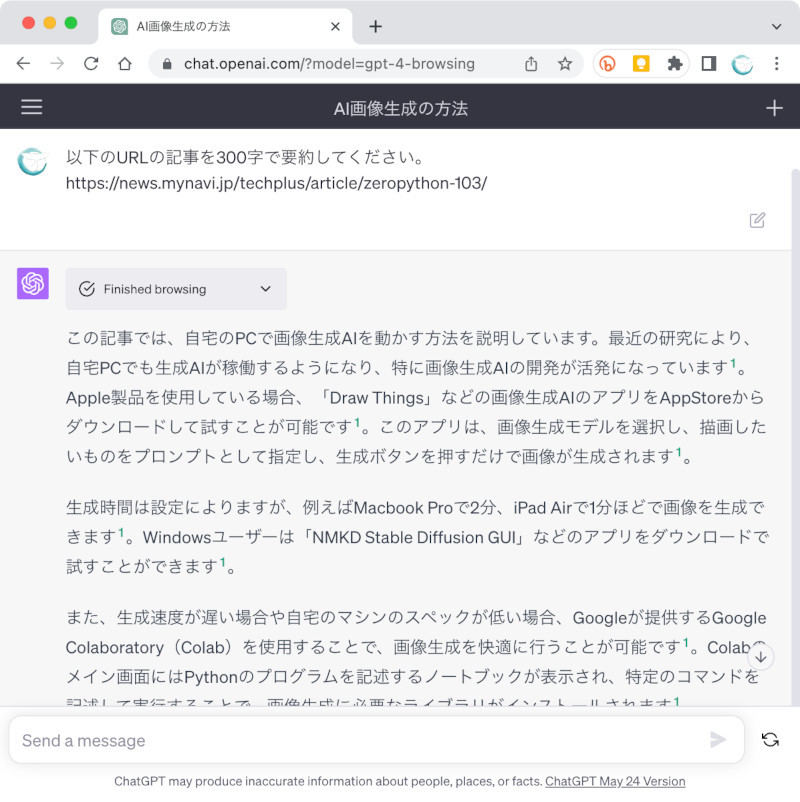The image size is (800, 802).
Task: Click the first citation footnote 1
Action: 733,364
